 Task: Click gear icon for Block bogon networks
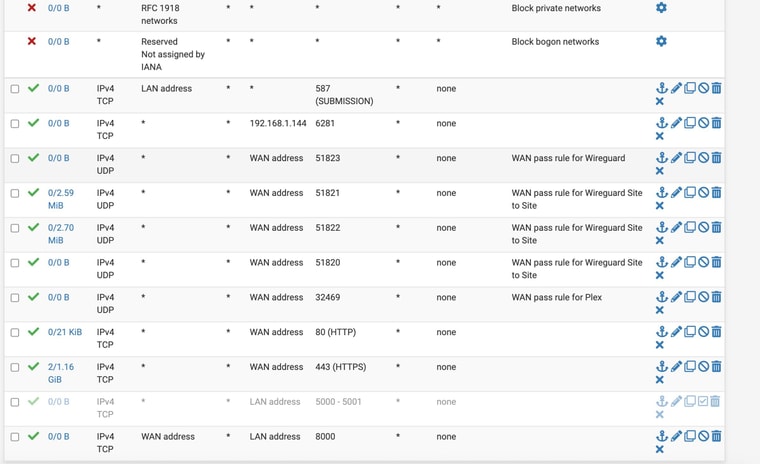click(x=661, y=41)
